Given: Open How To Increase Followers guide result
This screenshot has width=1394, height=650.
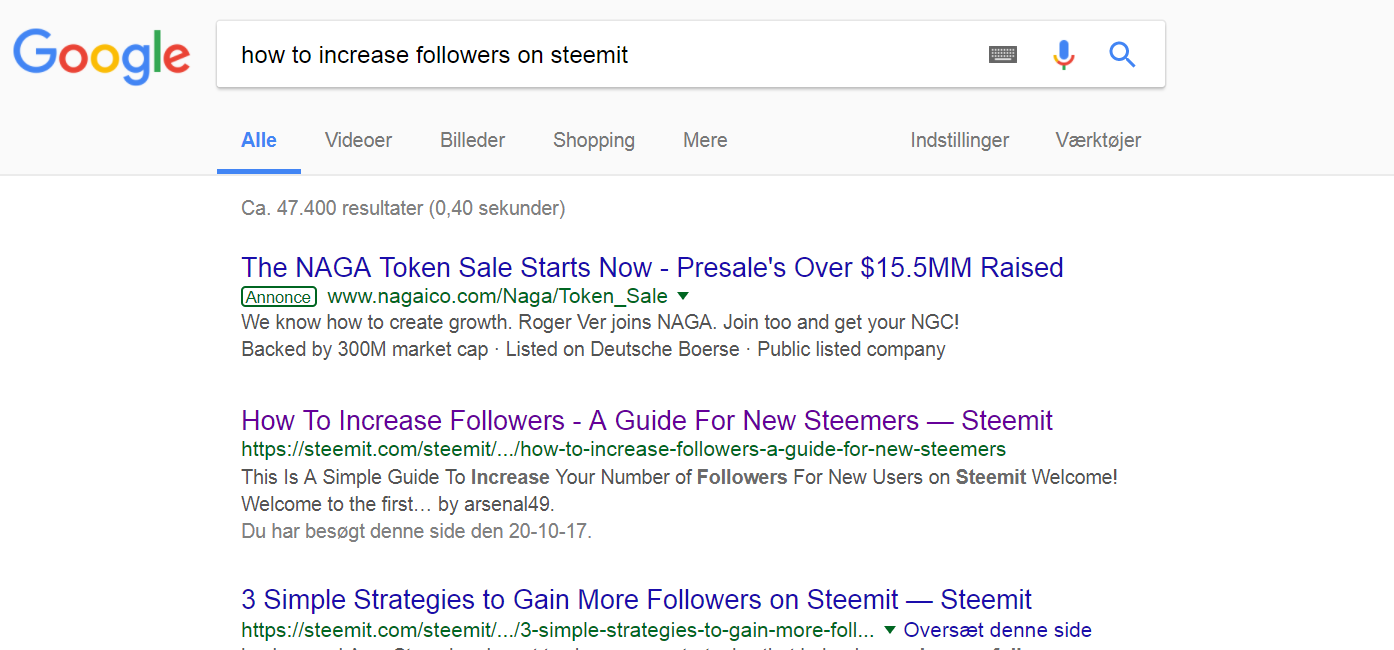Looking at the screenshot, I should click(x=647, y=421).
